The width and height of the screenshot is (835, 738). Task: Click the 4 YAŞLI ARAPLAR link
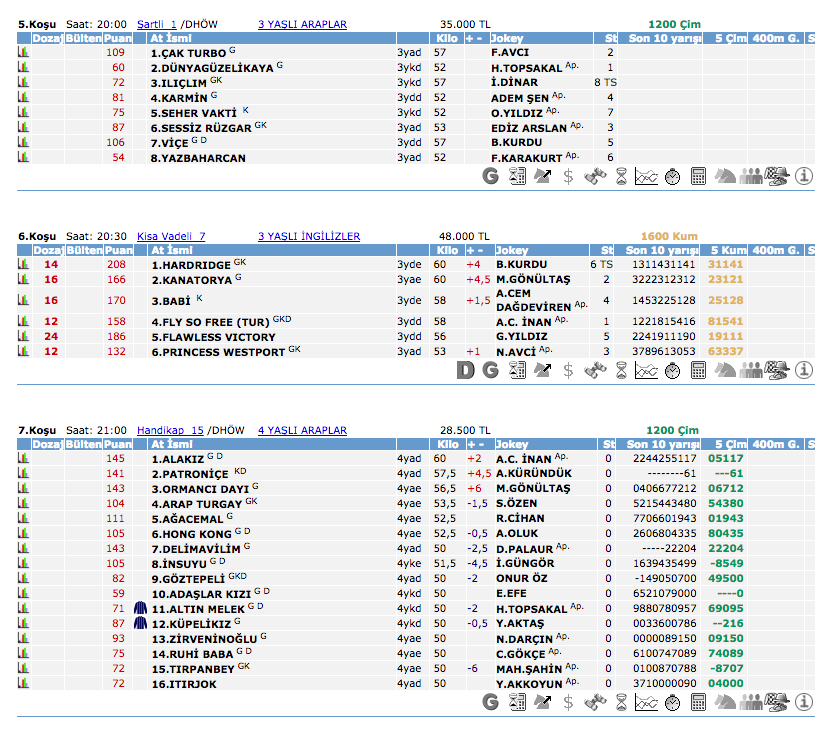(x=302, y=430)
